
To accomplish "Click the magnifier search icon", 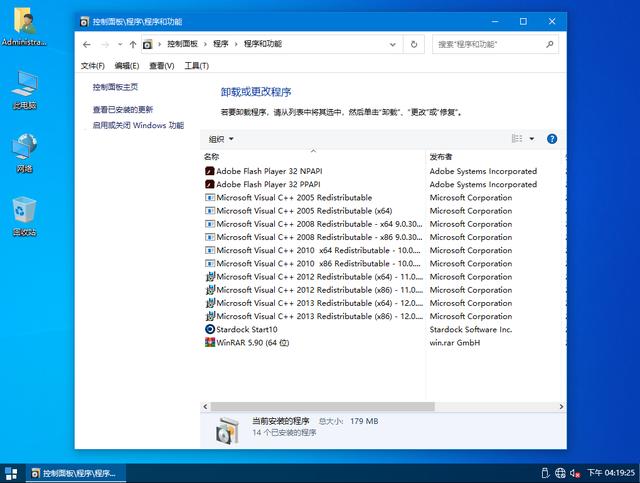I will [550, 44].
